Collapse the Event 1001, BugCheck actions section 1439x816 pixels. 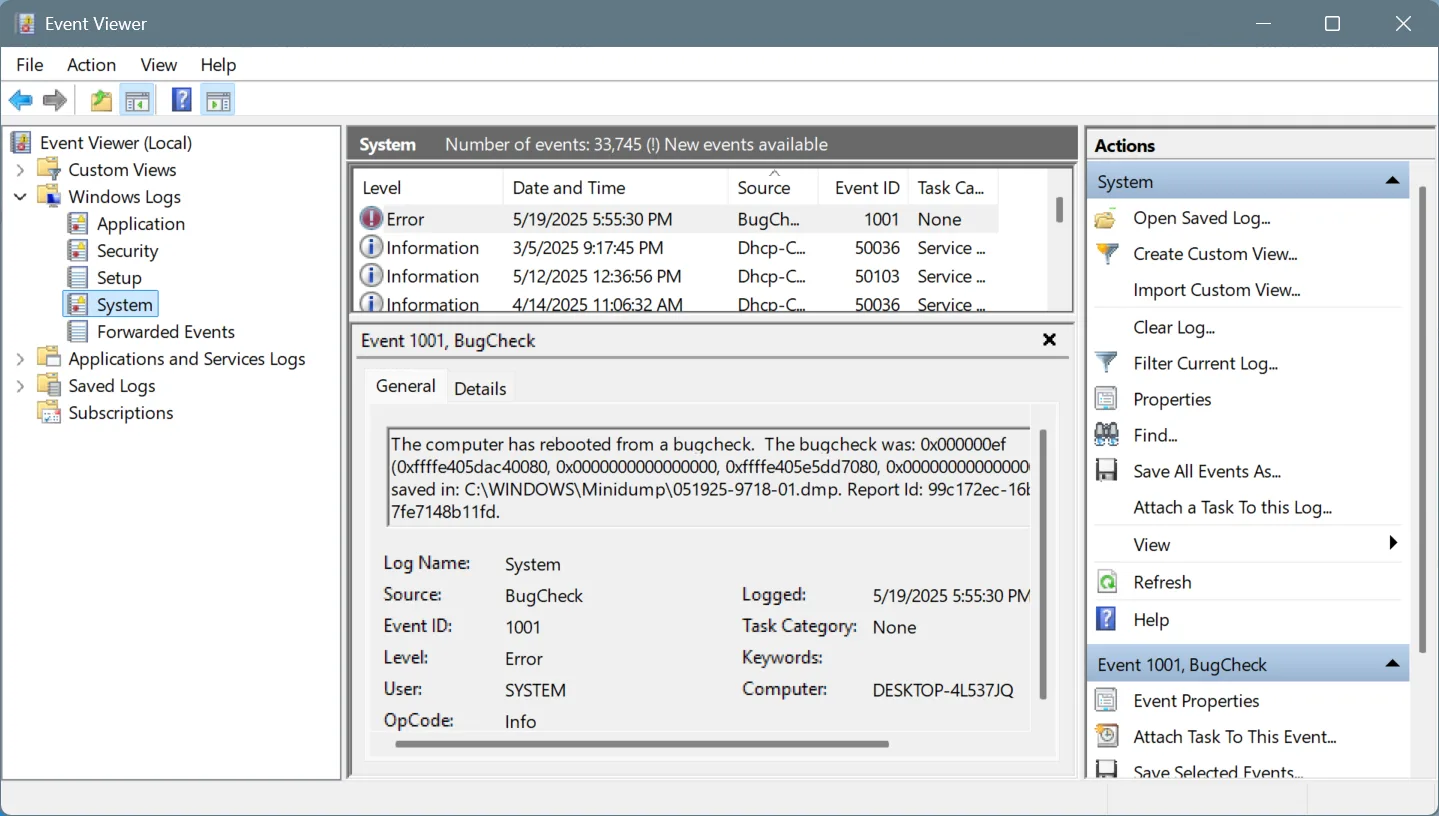coord(1391,664)
